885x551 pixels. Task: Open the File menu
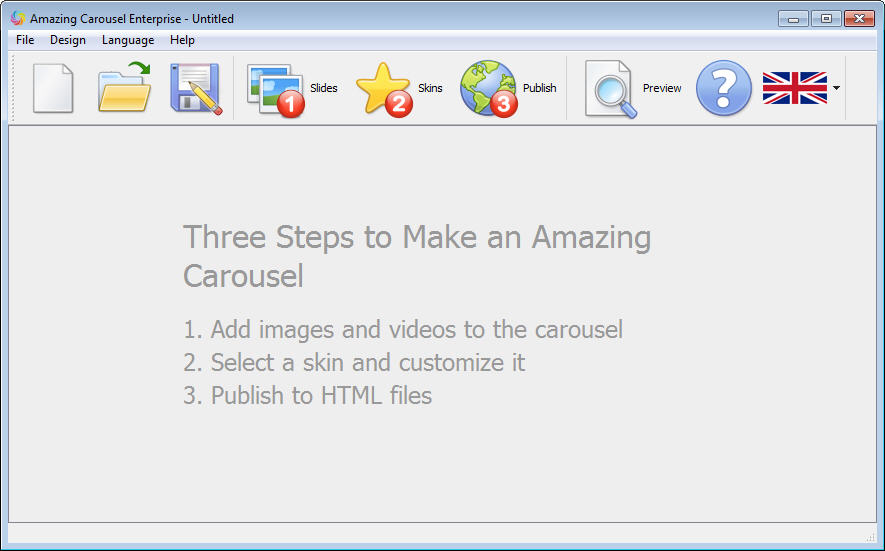[25, 40]
